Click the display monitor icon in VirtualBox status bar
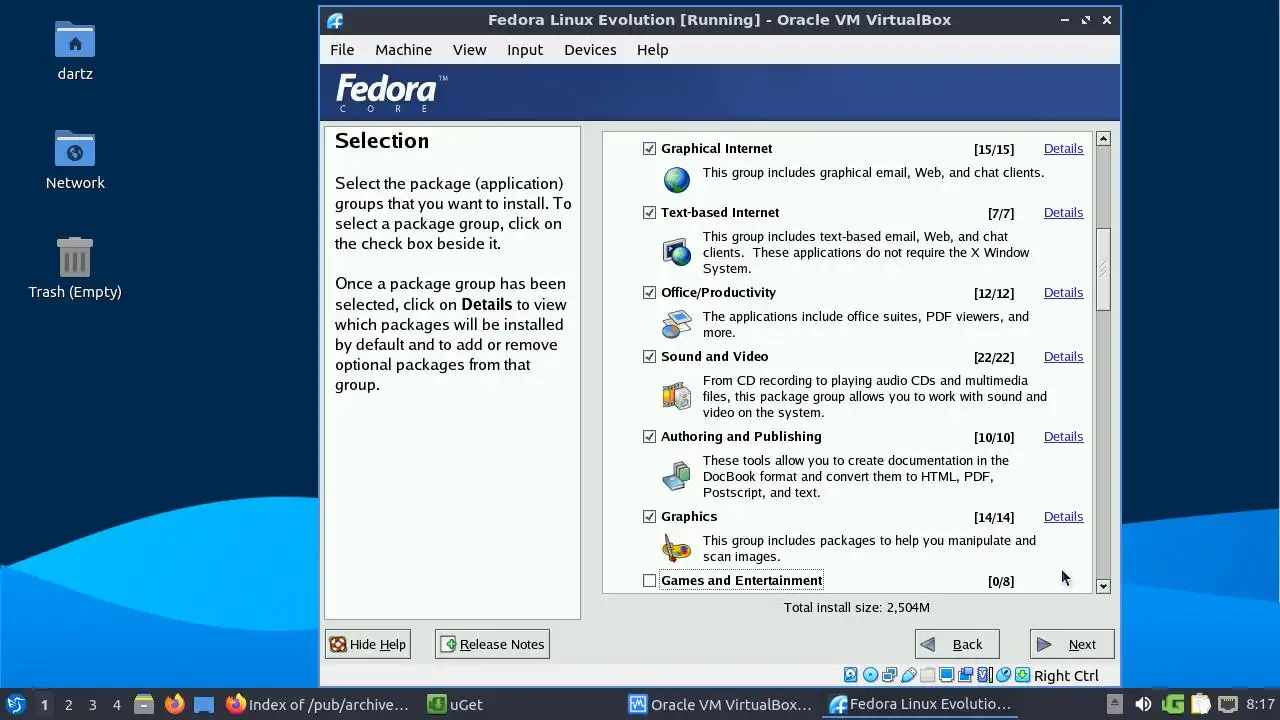This screenshot has width=1280, height=720. (x=946, y=675)
